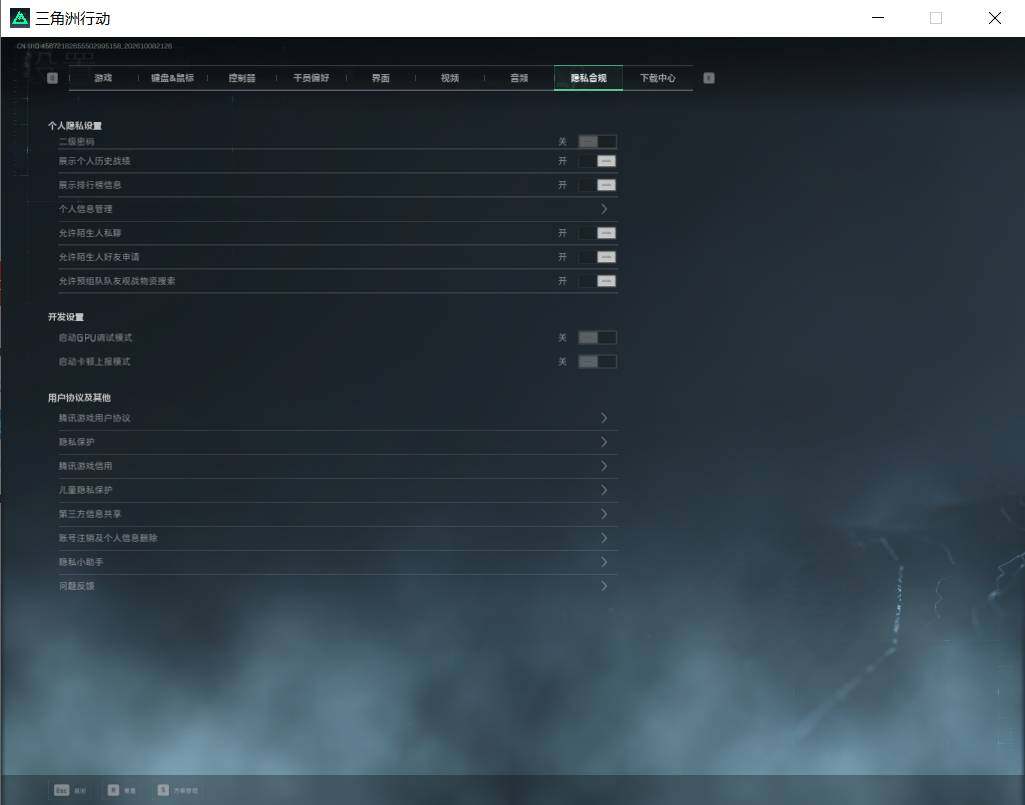Click the chevron beside 隐私保护
The height and width of the screenshot is (805, 1025).
(x=604, y=442)
